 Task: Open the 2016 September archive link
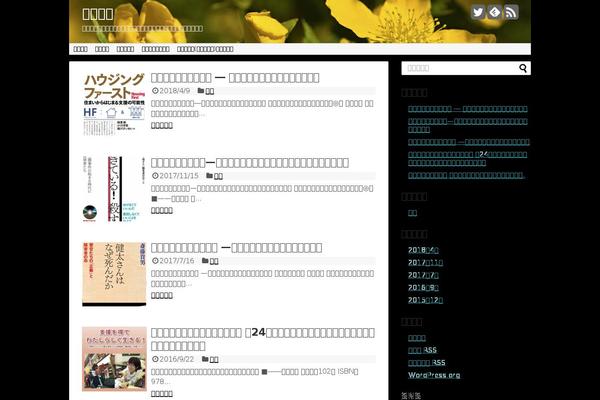[423, 288]
